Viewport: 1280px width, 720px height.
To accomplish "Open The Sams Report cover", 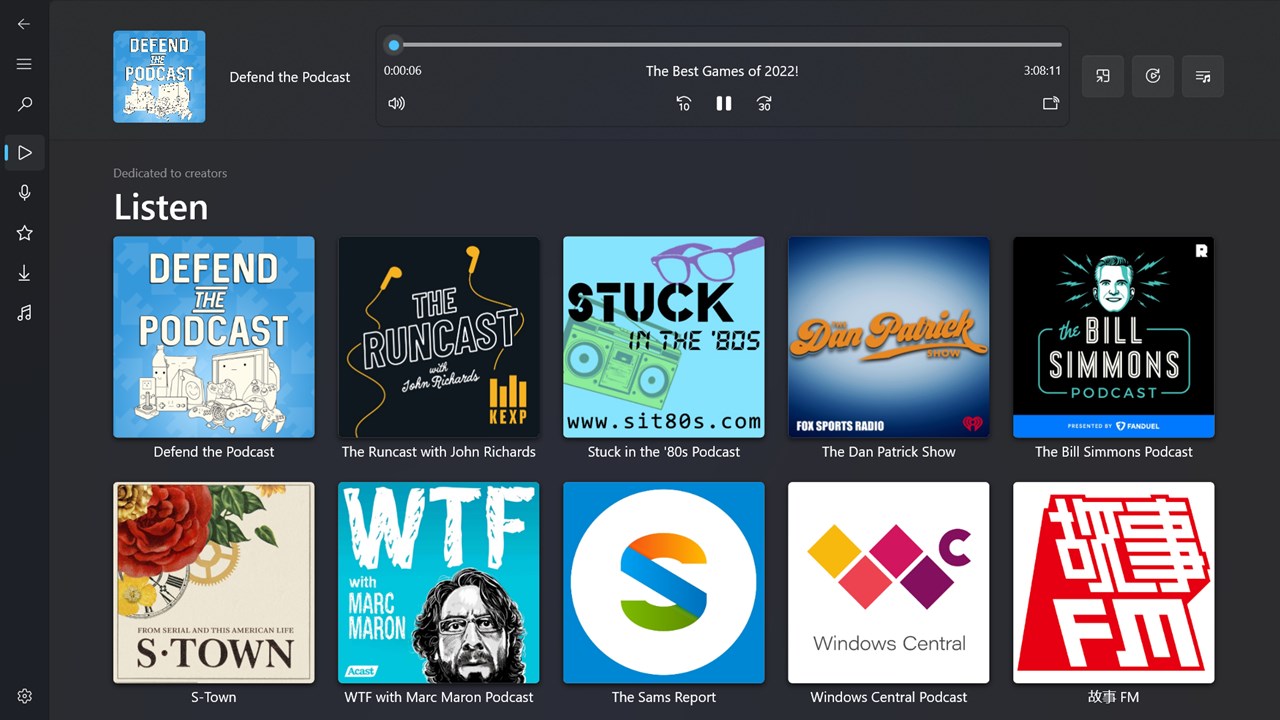I will pos(664,583).
